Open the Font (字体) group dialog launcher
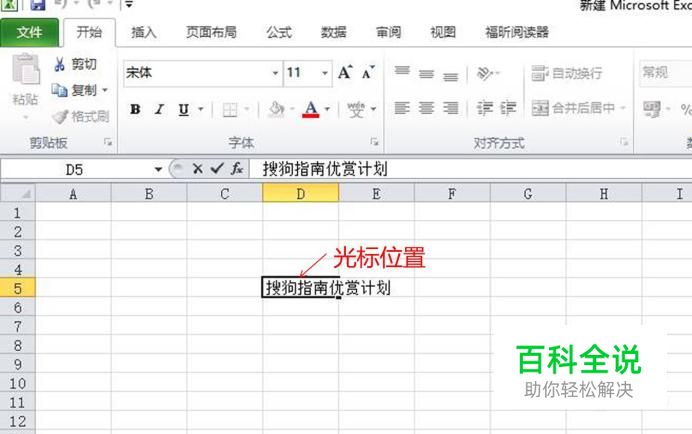The image size is (692, 434). click(x=374, y=142)
